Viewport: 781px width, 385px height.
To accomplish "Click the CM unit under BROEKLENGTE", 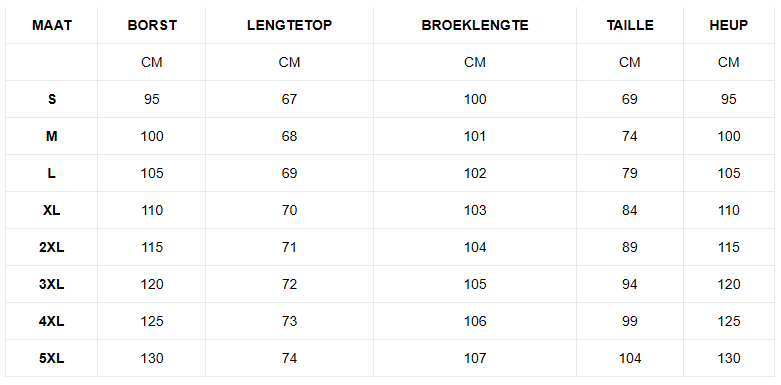I will coord(475,62).
